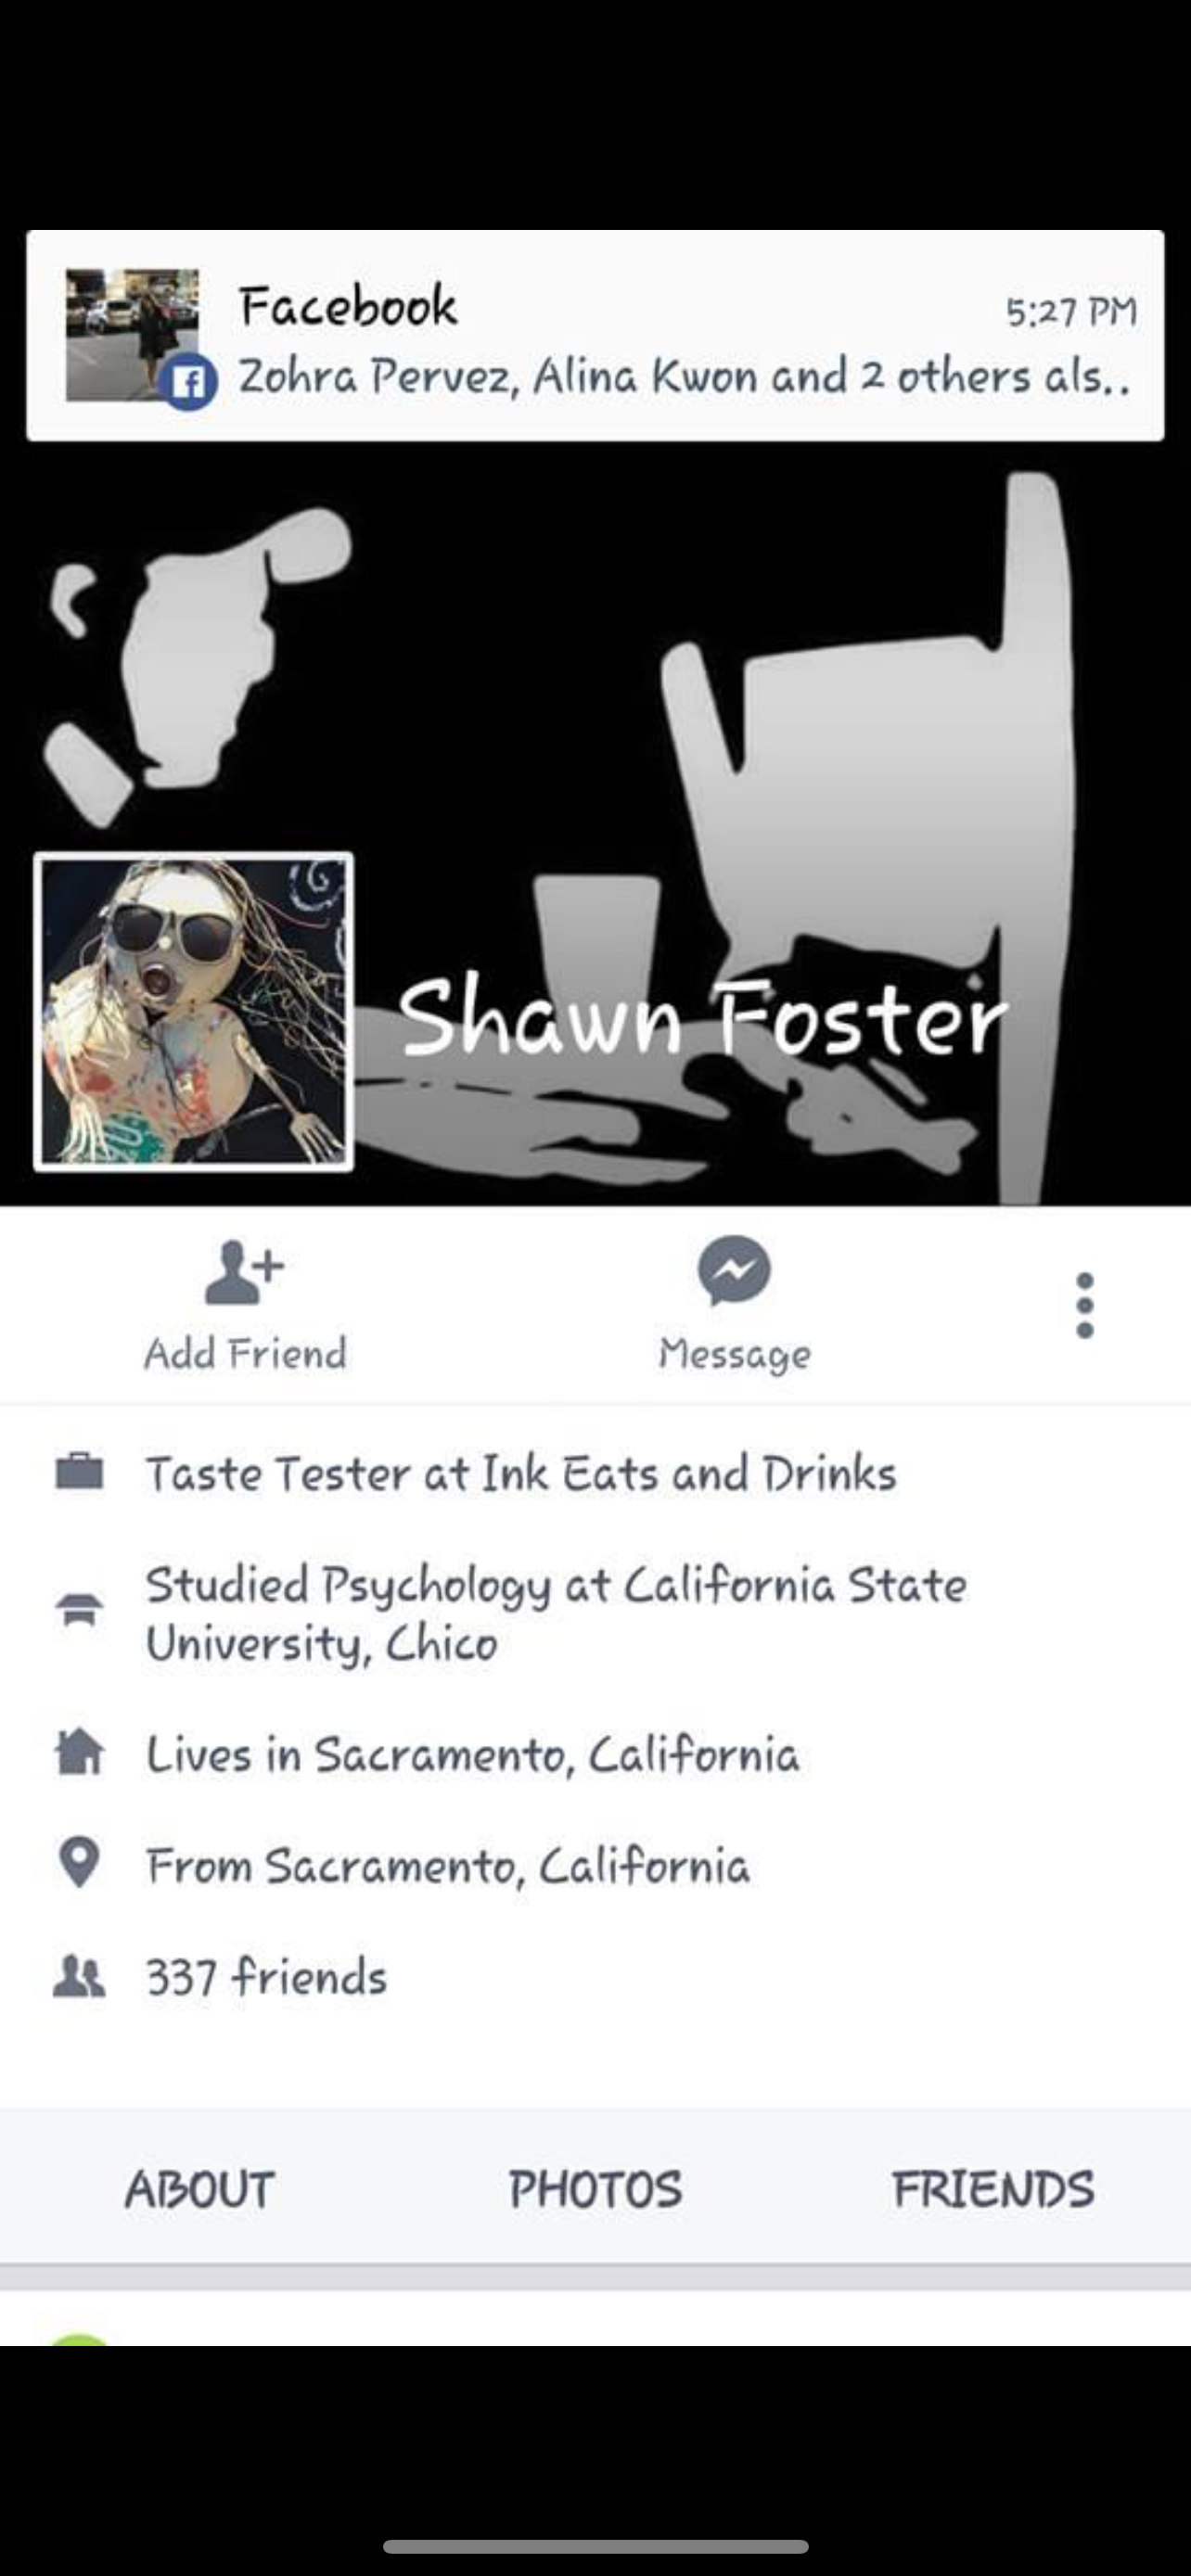Image resolution: width=1191 pixels, height=2576 pixels.
Task: Switch to the PHOTOS tab
Action: pos(596,2189)
